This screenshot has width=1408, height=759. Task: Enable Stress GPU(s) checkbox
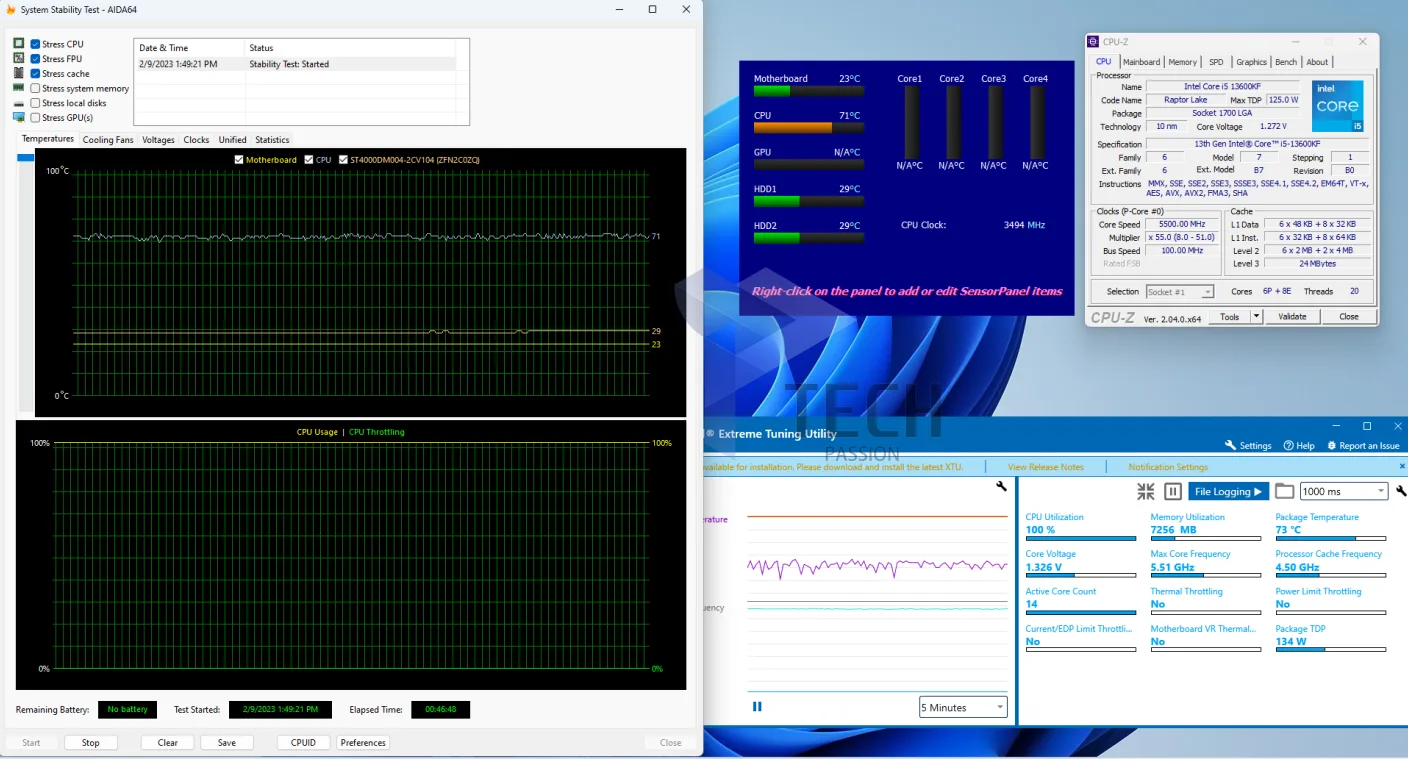point(36,118)
